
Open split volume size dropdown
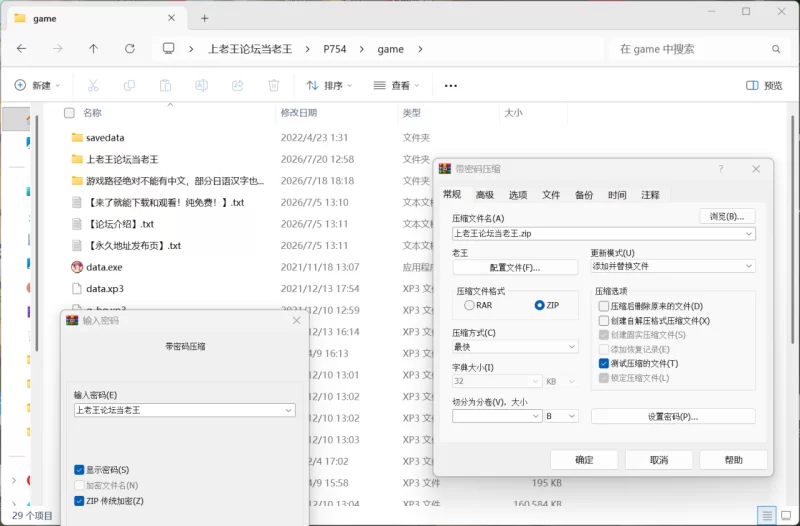pyautogui.click(x=535, y=416)
